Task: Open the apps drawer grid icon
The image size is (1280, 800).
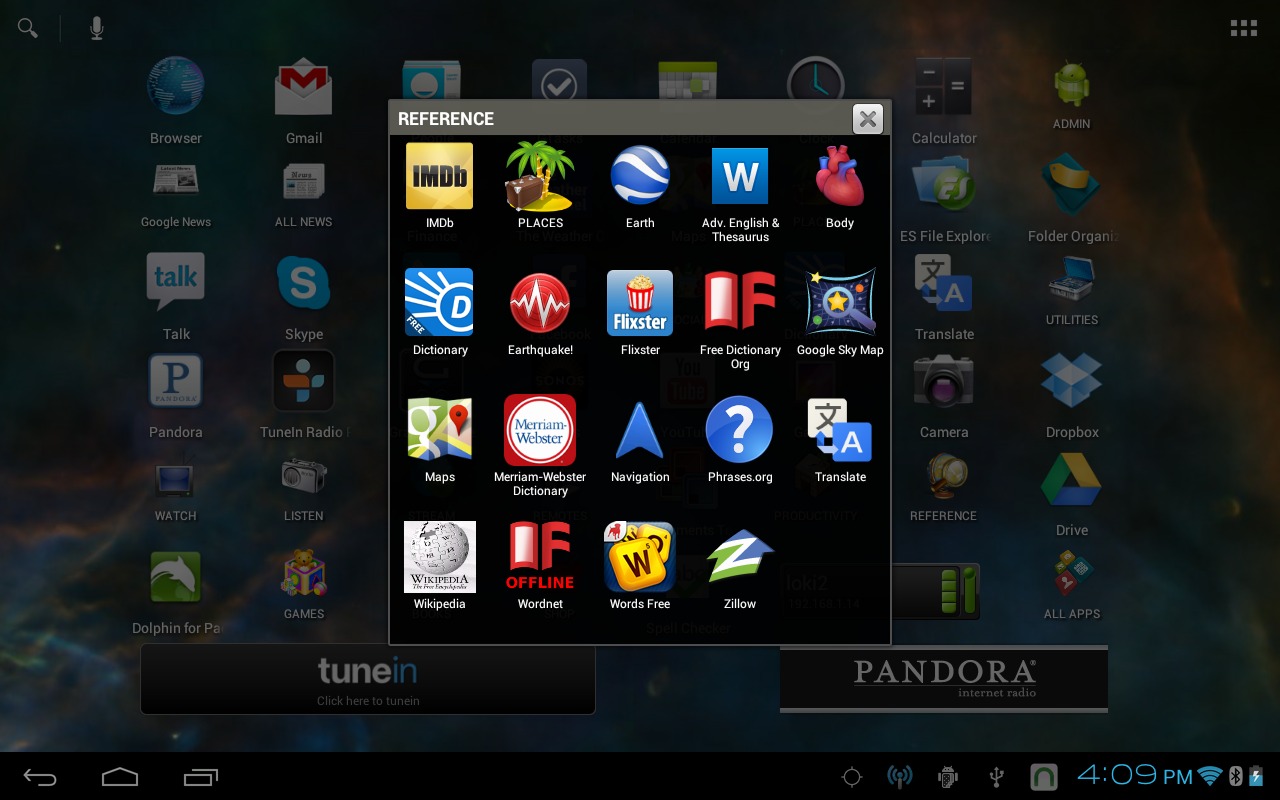Action: coord(1244,28)
